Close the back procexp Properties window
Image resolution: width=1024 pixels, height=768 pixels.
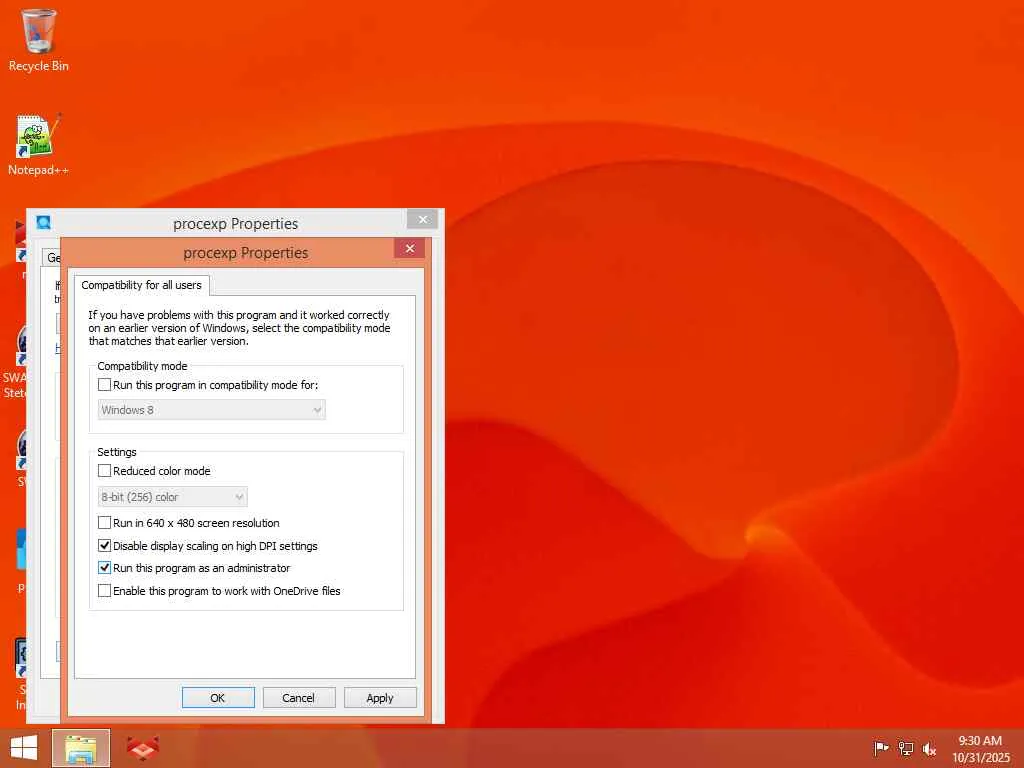click(x=423, y=219)
